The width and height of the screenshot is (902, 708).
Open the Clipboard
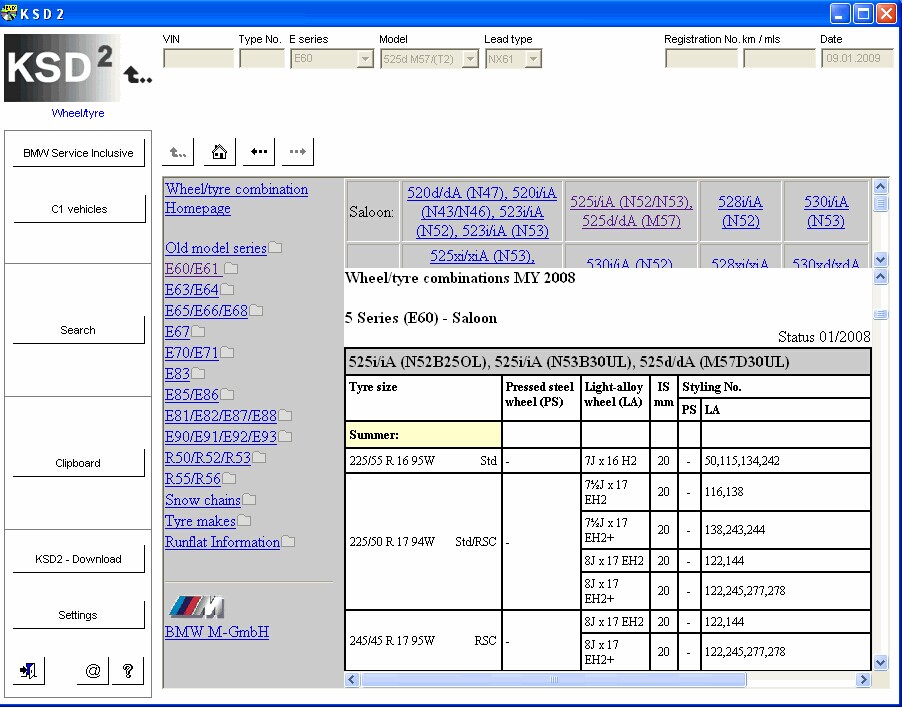coord(78,463)
